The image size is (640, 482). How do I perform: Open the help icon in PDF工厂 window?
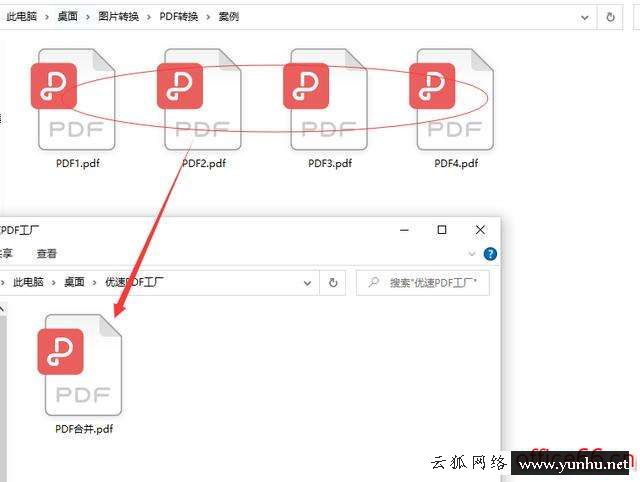490,254
